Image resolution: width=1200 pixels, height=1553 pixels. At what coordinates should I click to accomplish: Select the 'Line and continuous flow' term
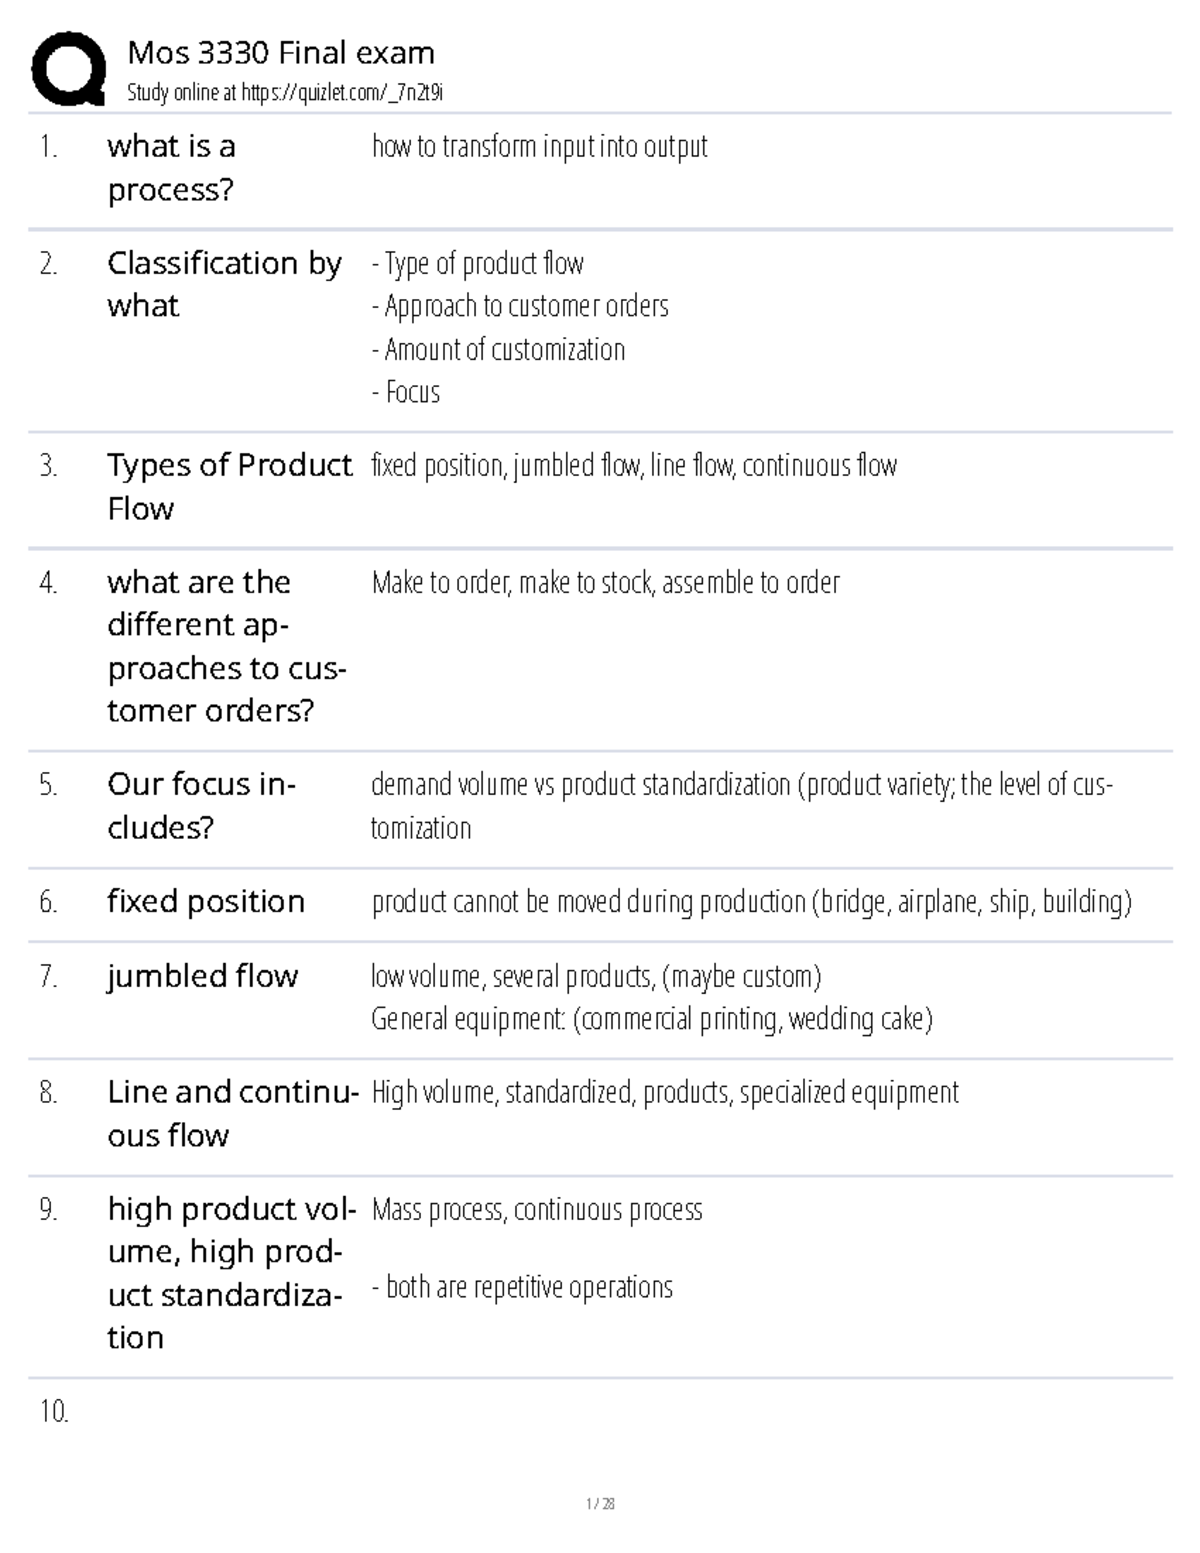pos(231,1113)
